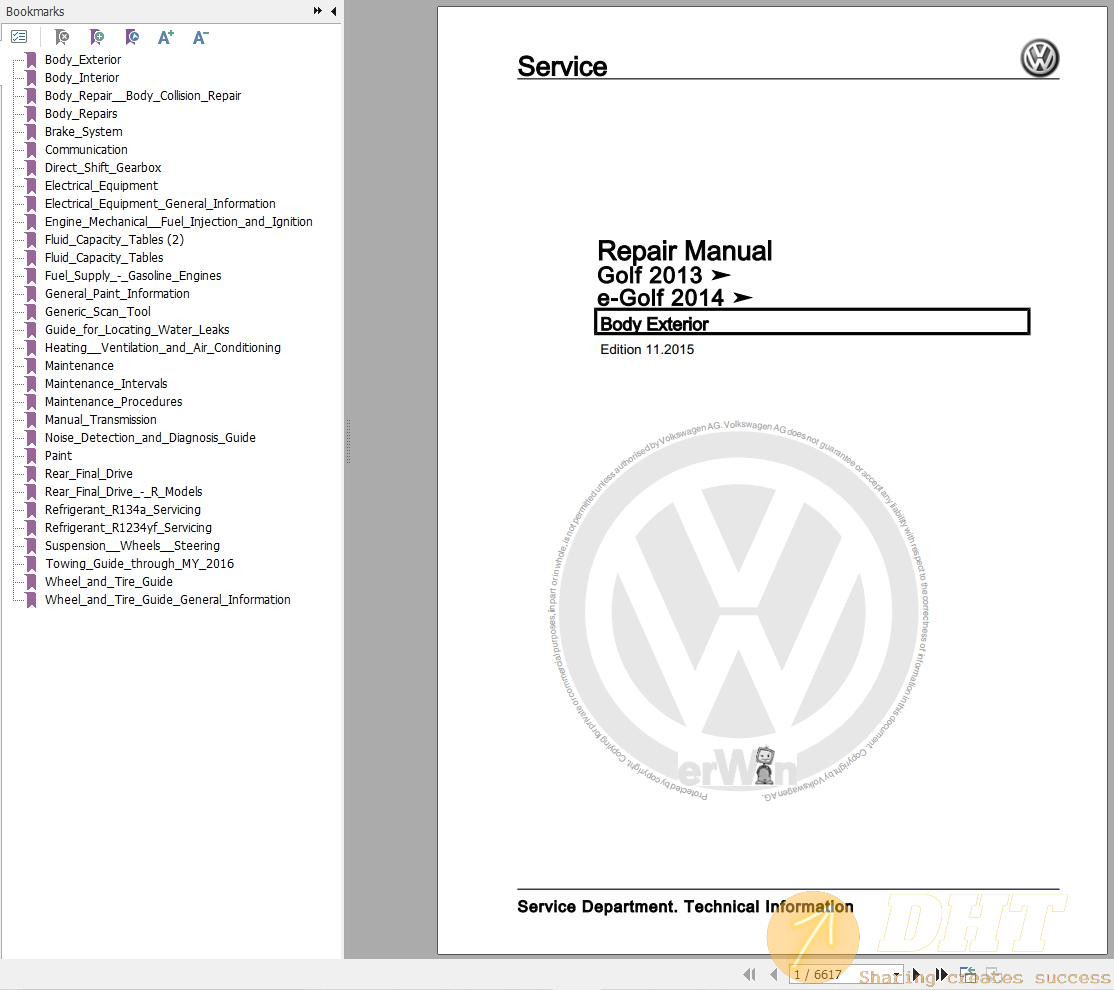This screenshot has width=1114, height=990.
Task: Go to the General_Paint_Information bookmark
Action: (117, 294)
